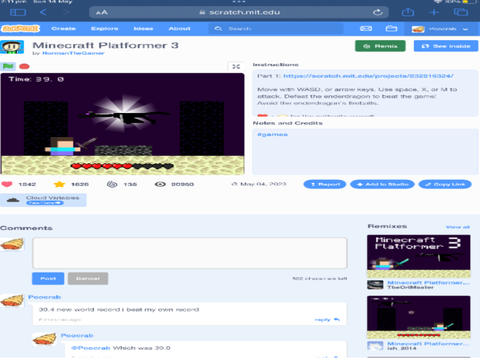This screenshot has height=360, width=480.
Task: Tap the Safari share icon
Action: pos(408,12)
